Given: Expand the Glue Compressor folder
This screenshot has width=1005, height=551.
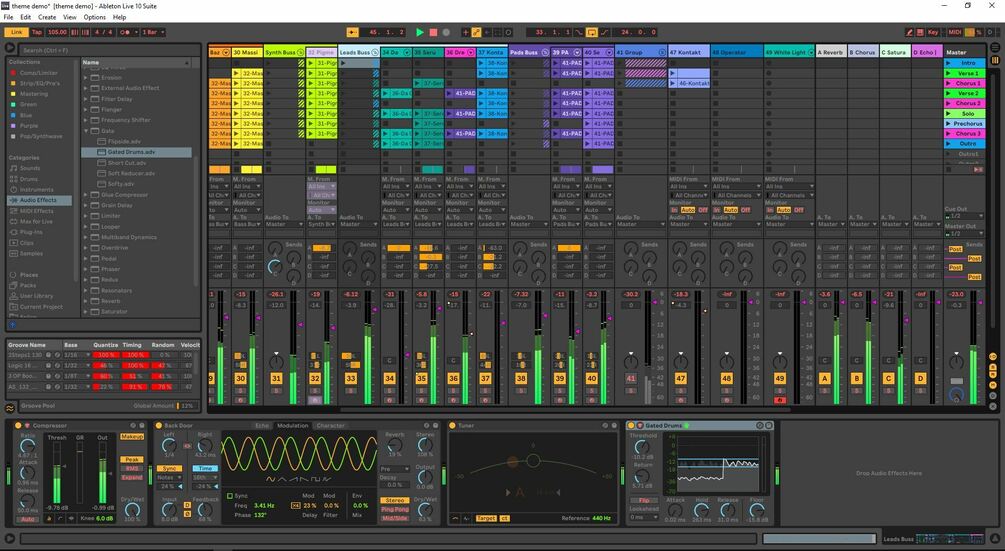Looking at the screenshot, I should (86, 195).
